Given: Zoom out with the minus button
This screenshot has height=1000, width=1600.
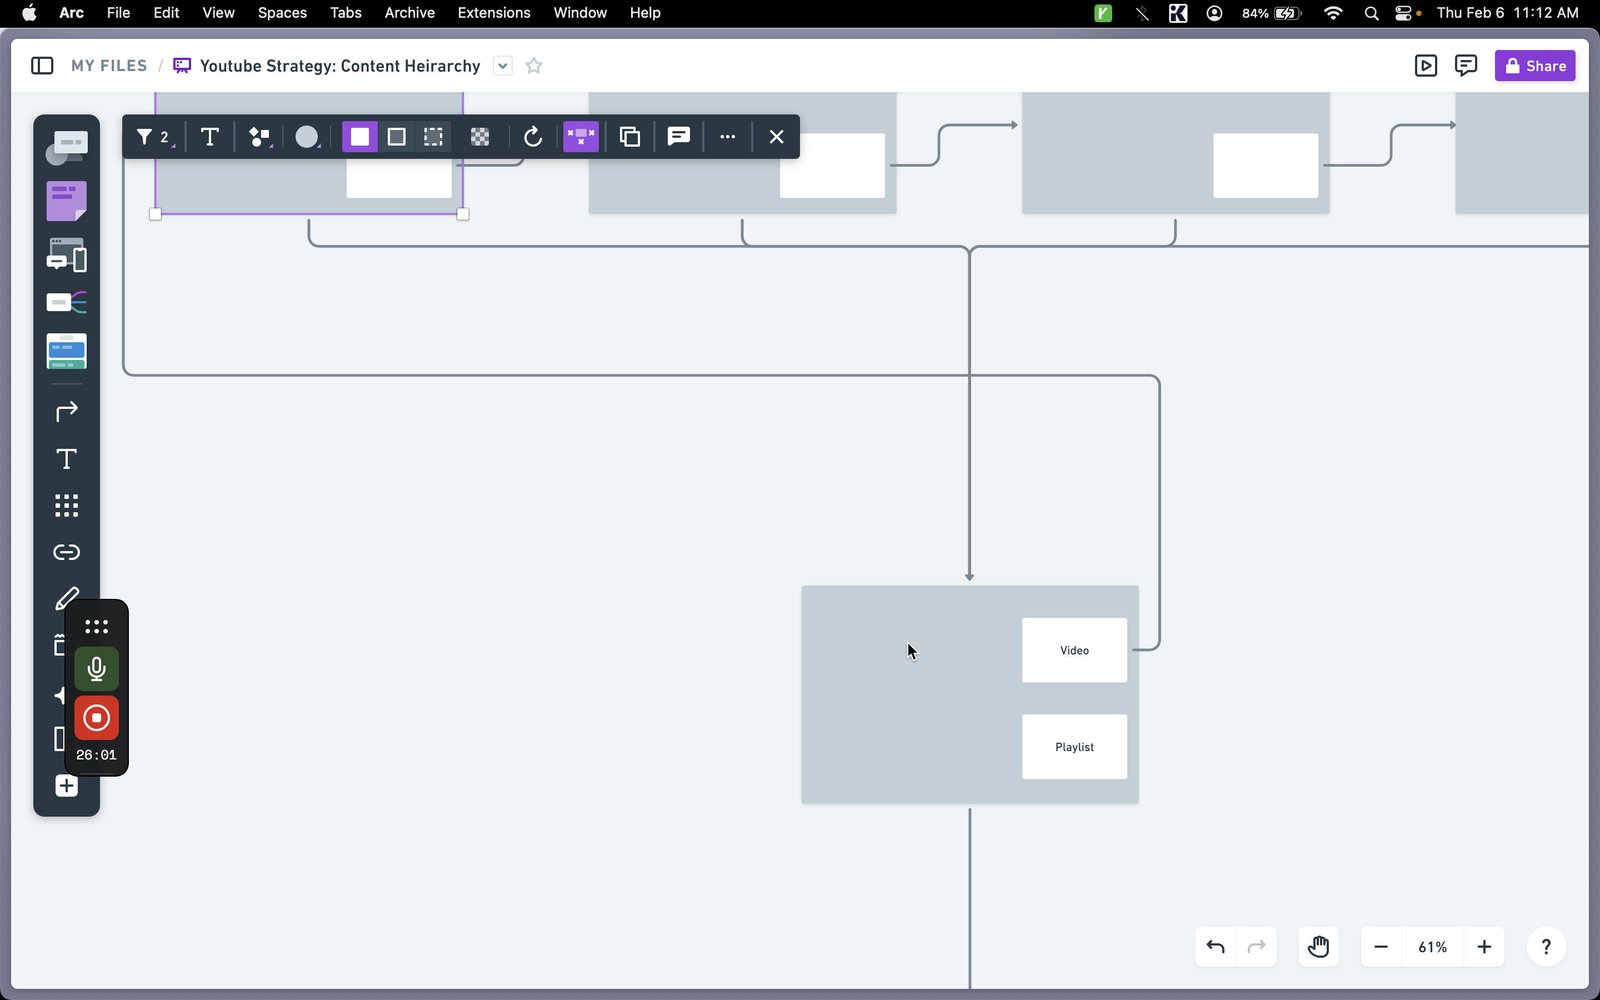Looking at the screenshot, I should pos(1381,947).
